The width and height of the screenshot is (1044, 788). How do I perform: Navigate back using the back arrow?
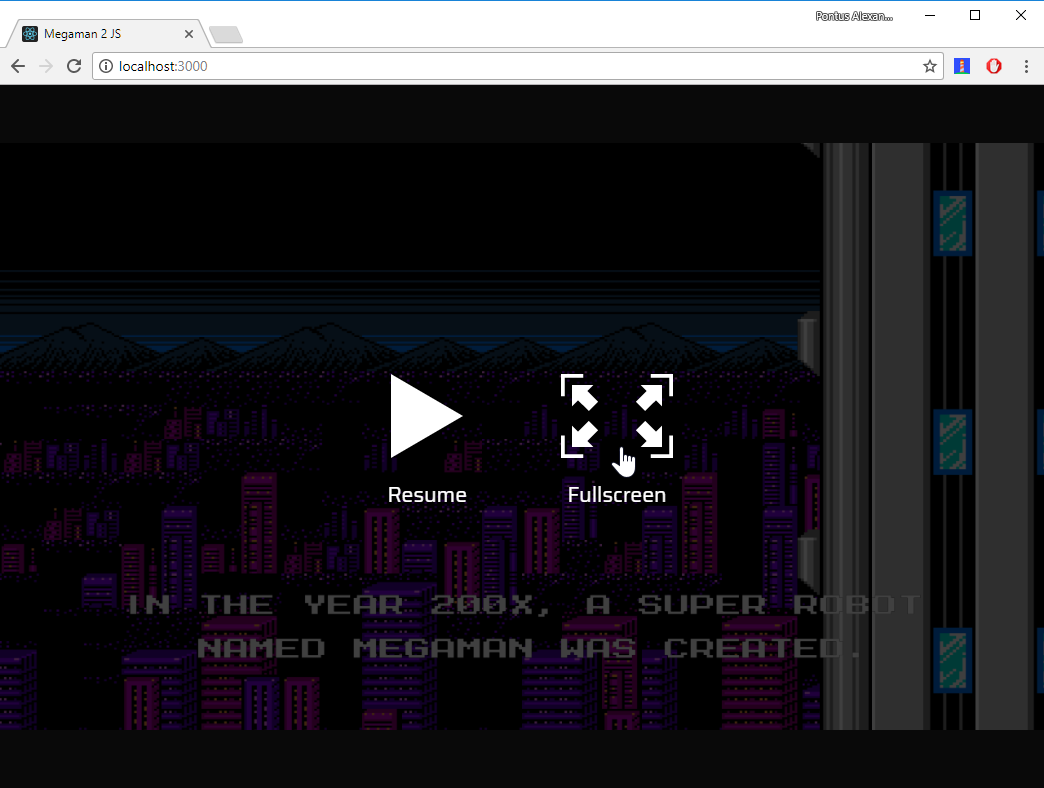[17, 66]
